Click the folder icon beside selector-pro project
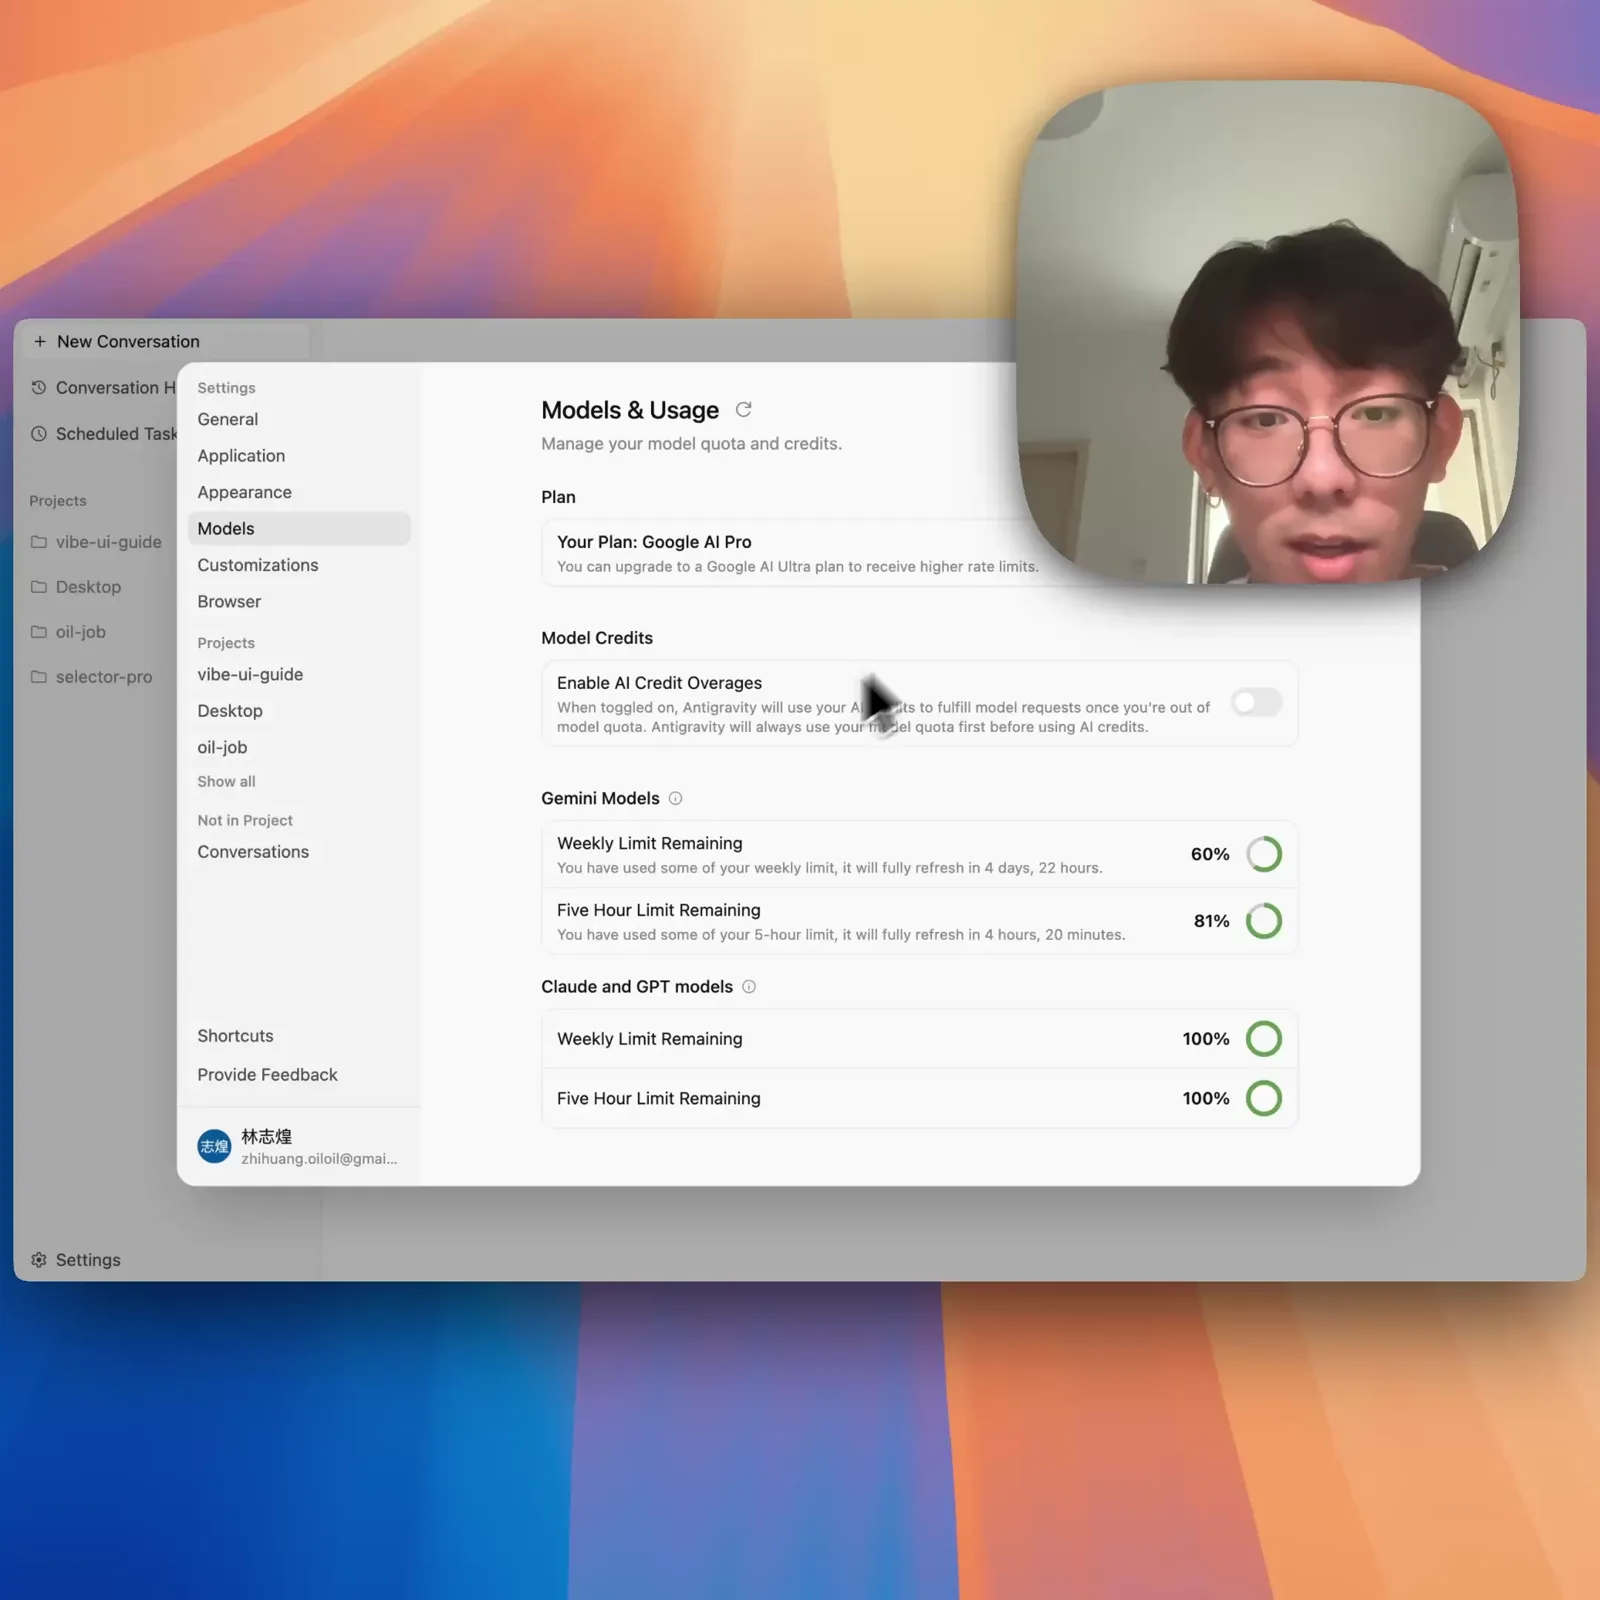 click(39, 677)
